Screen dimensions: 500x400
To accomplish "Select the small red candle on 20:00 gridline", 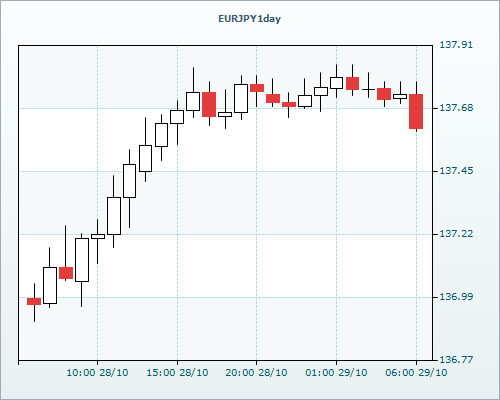I will click(x=257, y=88).
